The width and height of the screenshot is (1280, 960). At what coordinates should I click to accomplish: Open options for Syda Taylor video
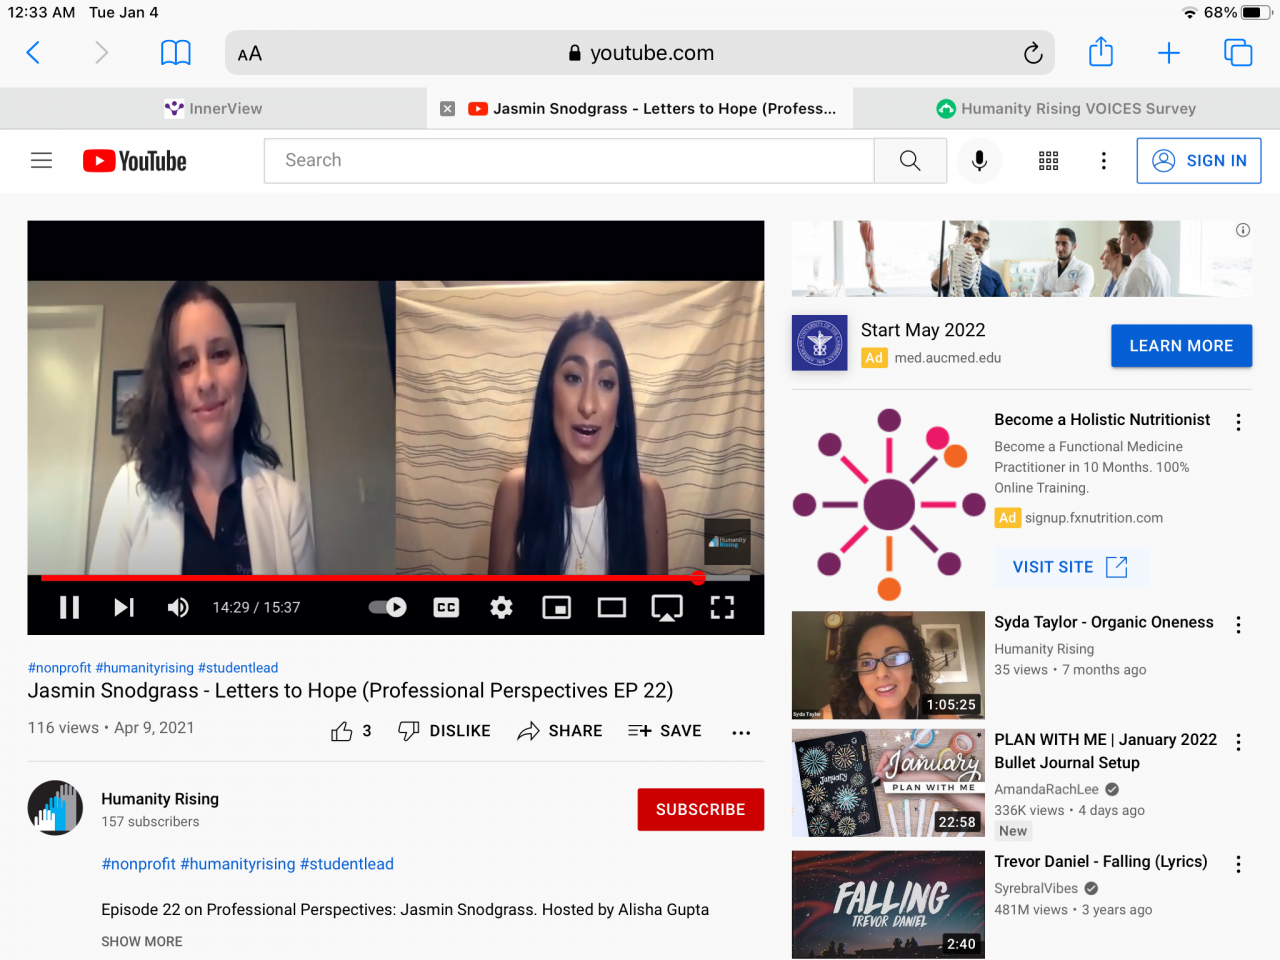[1238, 625]
